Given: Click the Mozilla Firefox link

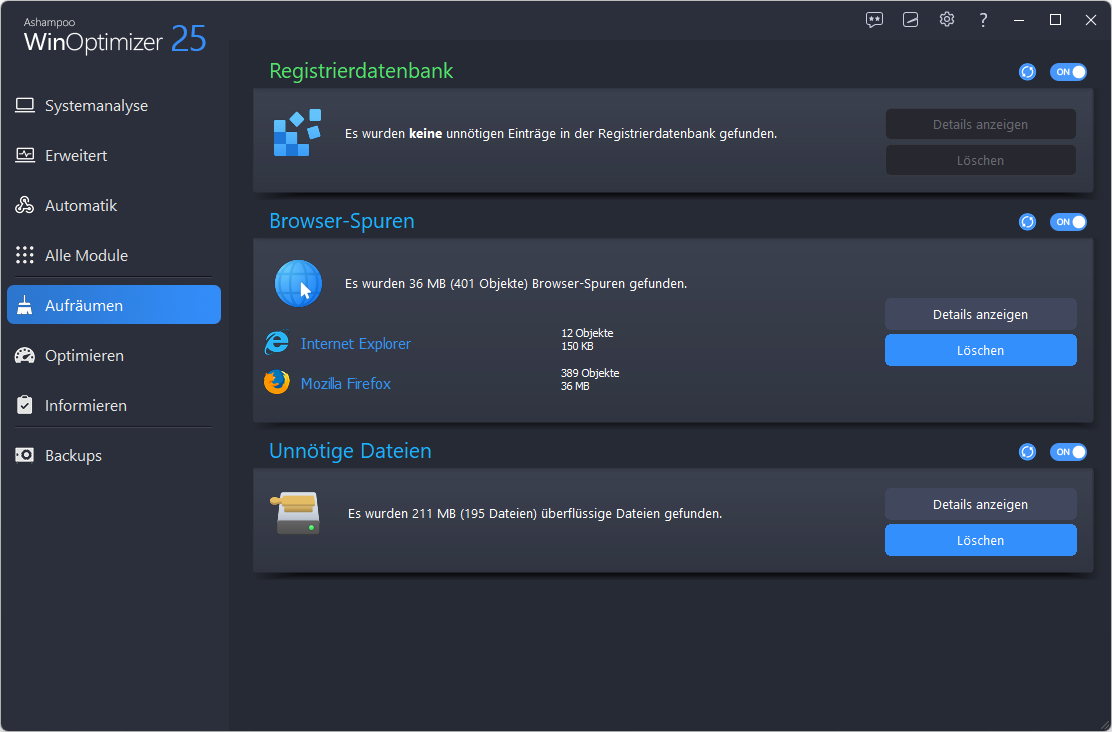Looking at the screenshot, I should pos(345,384).
